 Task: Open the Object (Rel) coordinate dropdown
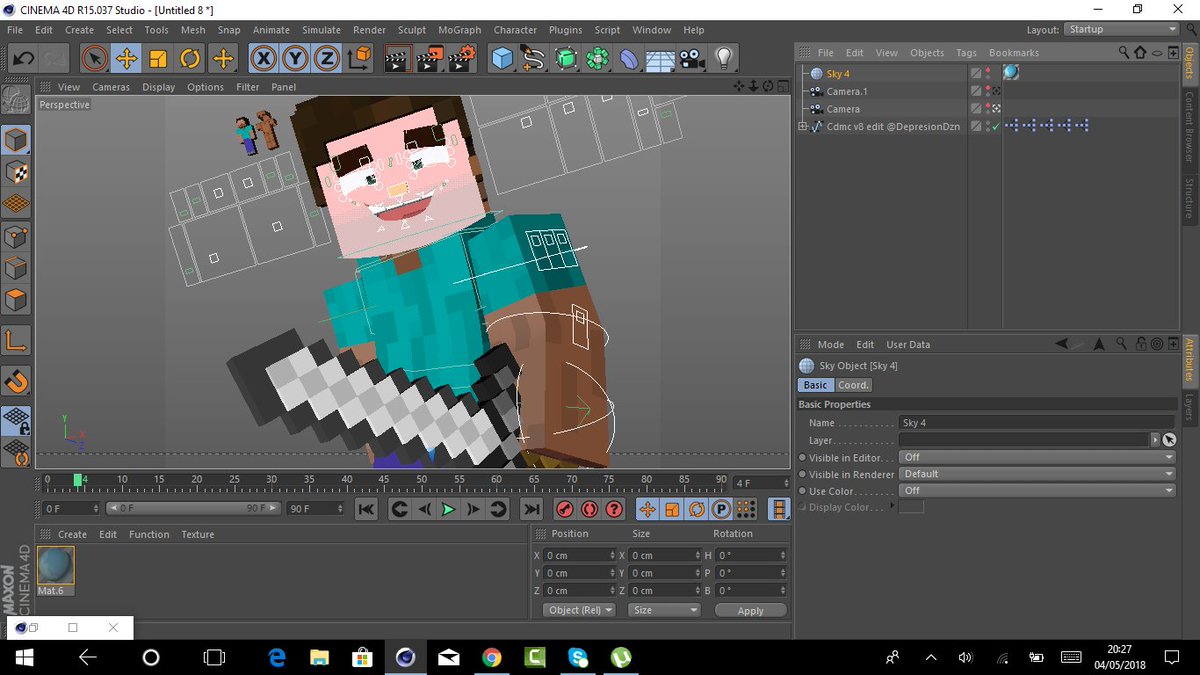(x=579, y=610)
